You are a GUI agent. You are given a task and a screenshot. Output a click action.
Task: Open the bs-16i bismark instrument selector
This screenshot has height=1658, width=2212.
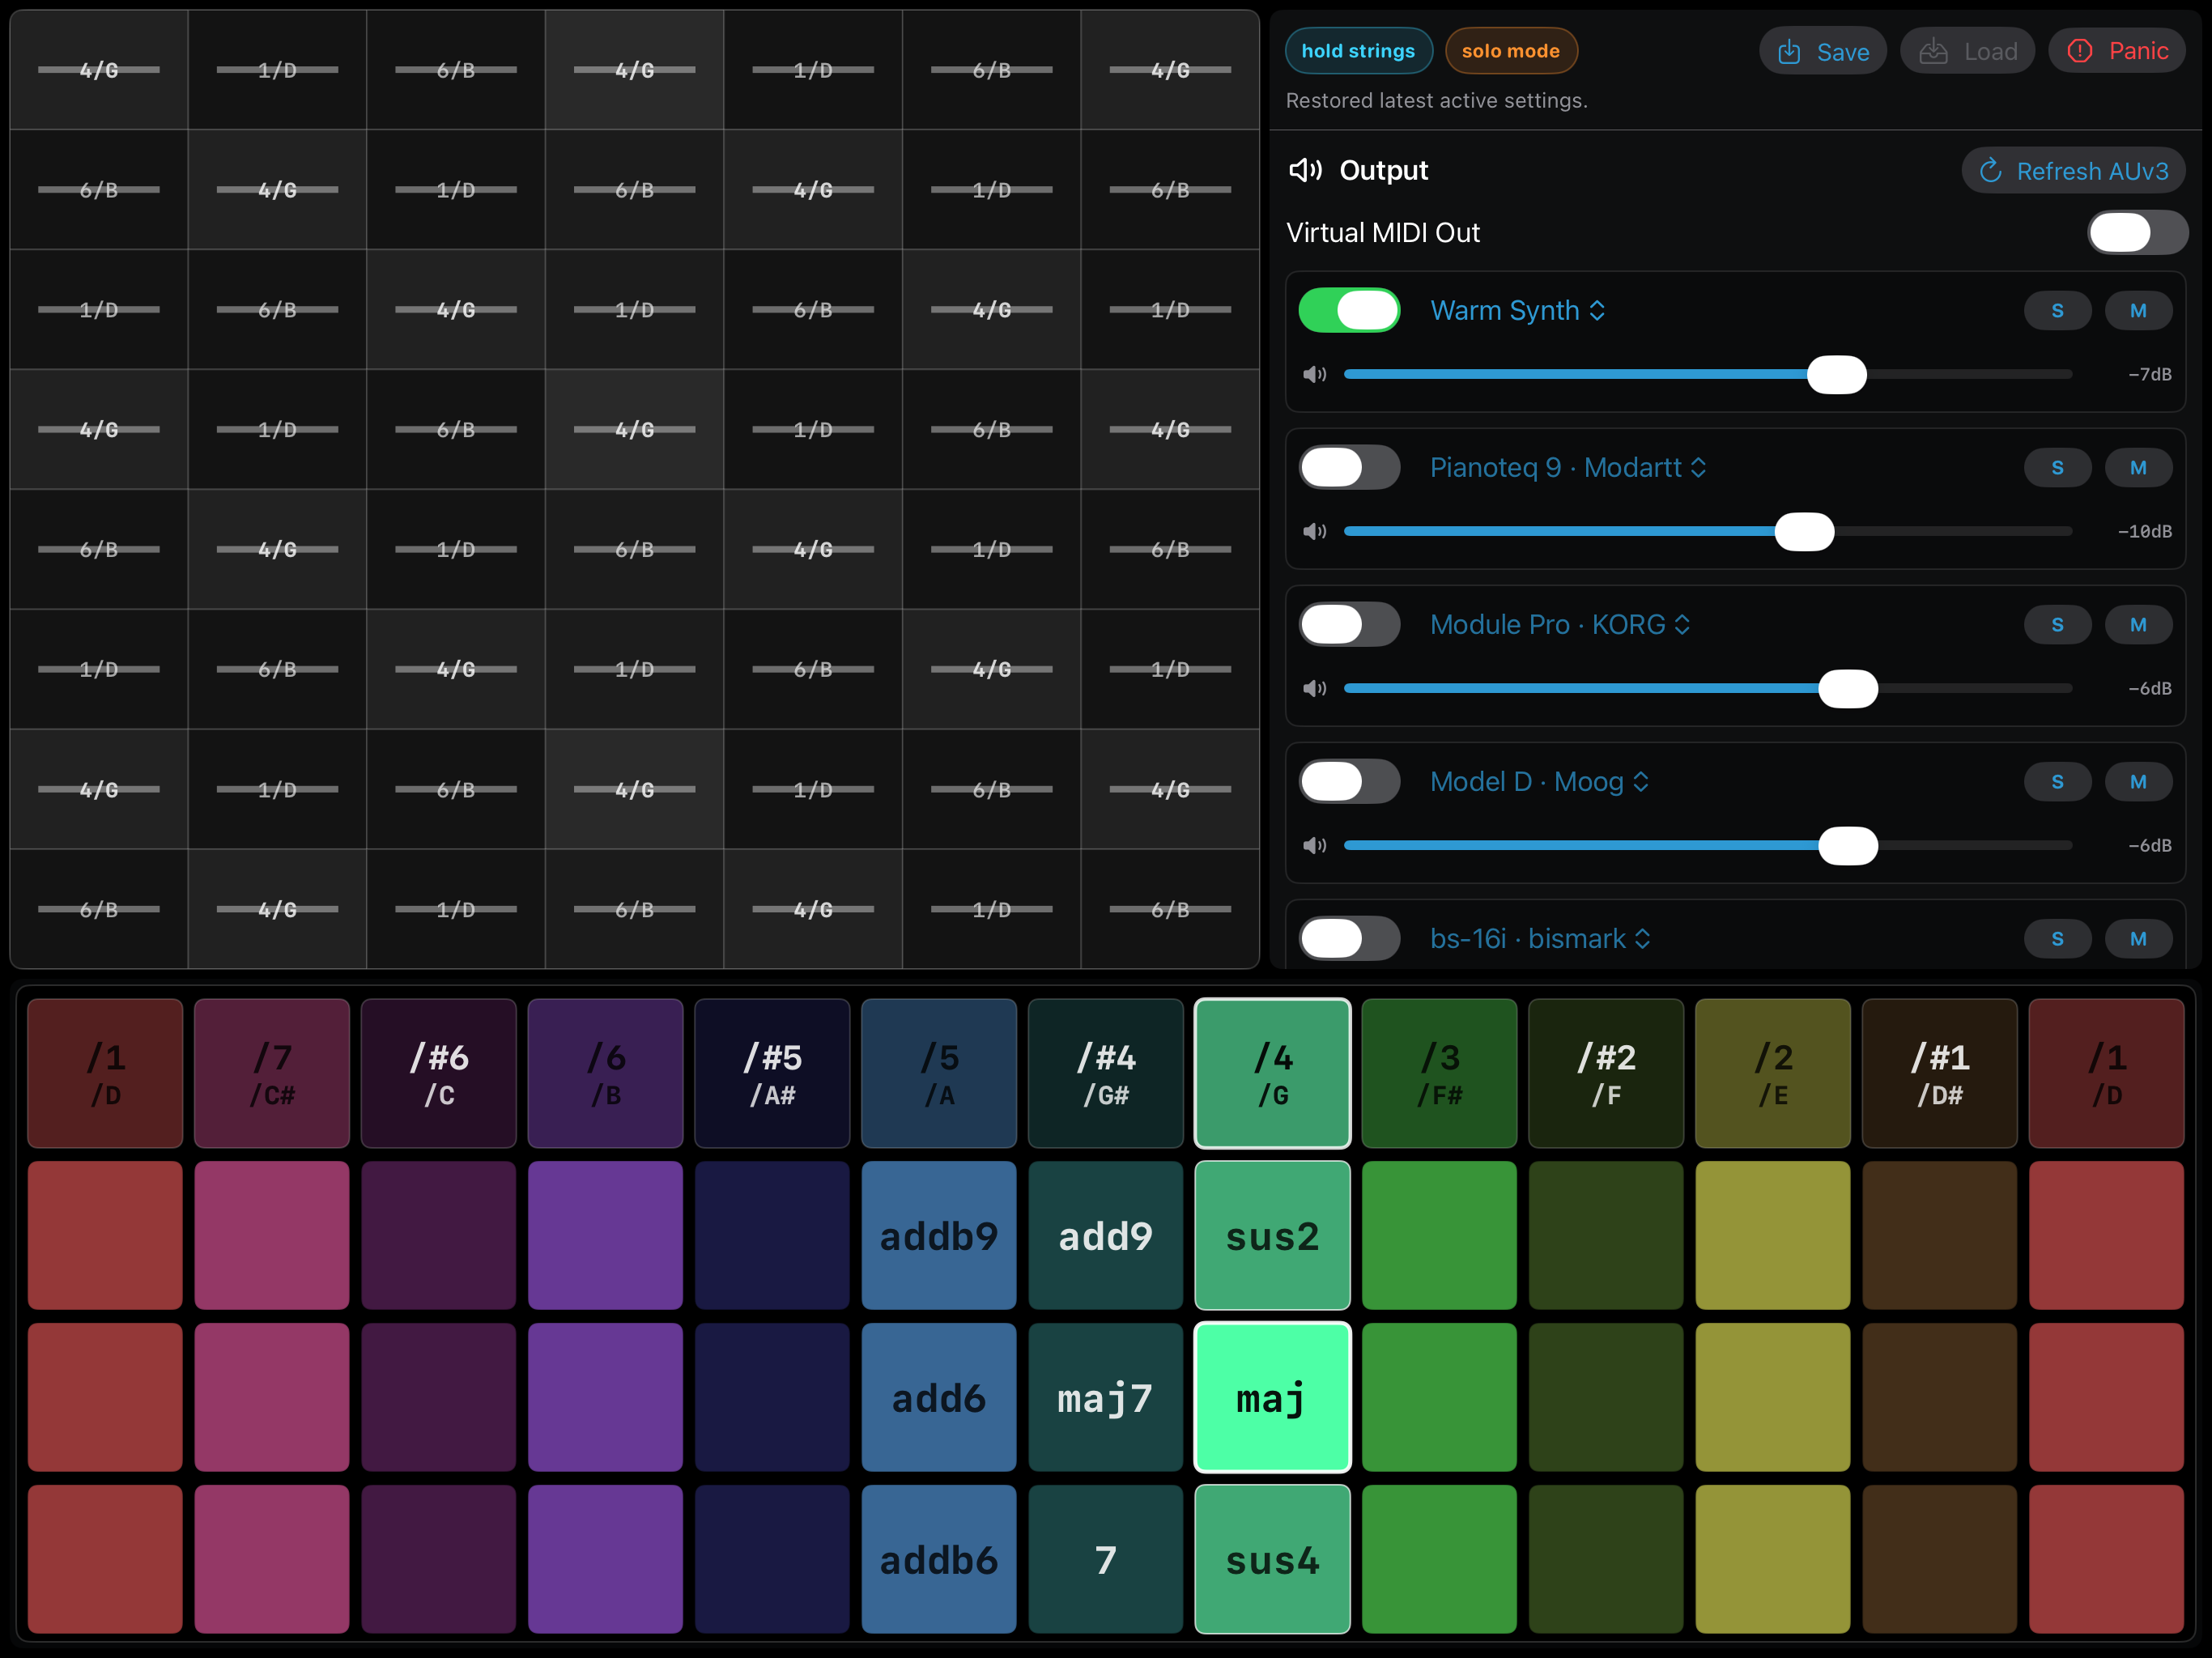pyautogui.click(x=1540, y=939)
